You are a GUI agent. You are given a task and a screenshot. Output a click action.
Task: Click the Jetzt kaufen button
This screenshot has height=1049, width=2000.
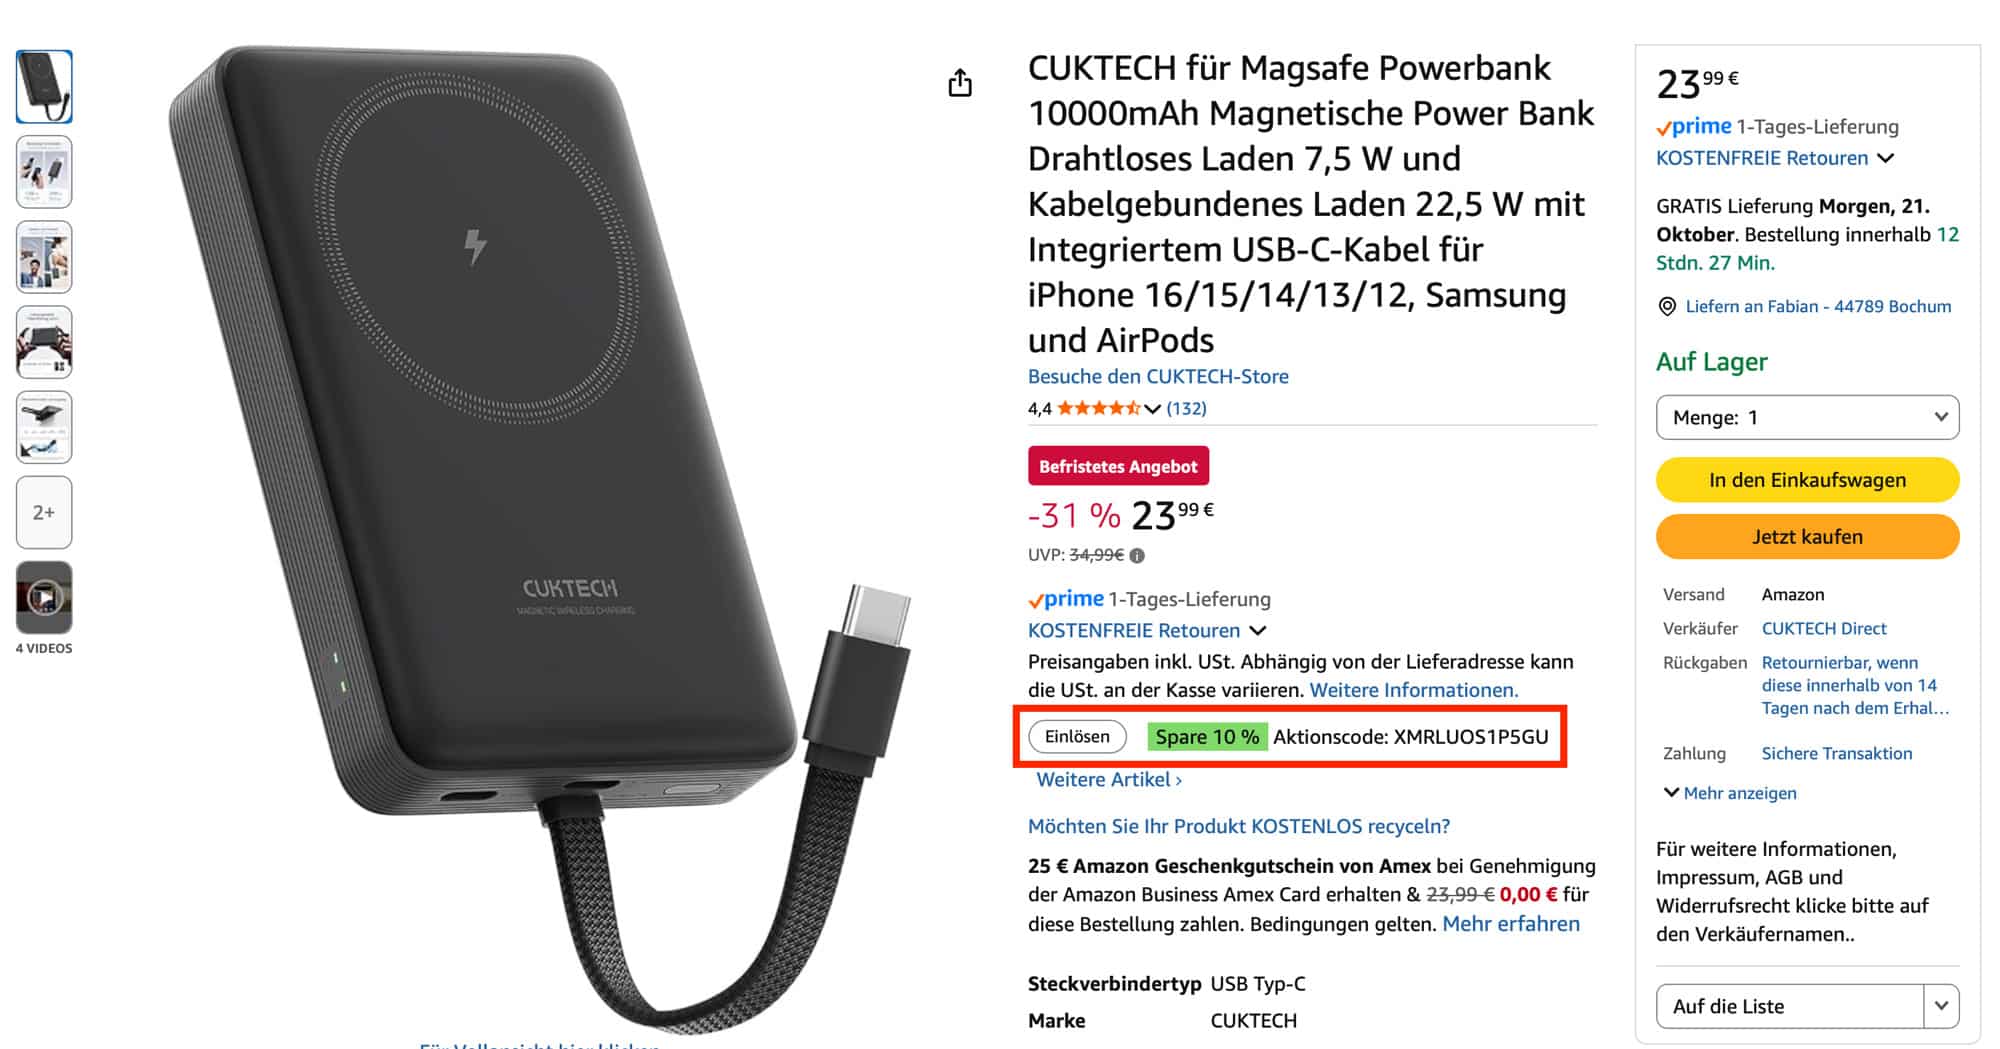coord(1807,537)
